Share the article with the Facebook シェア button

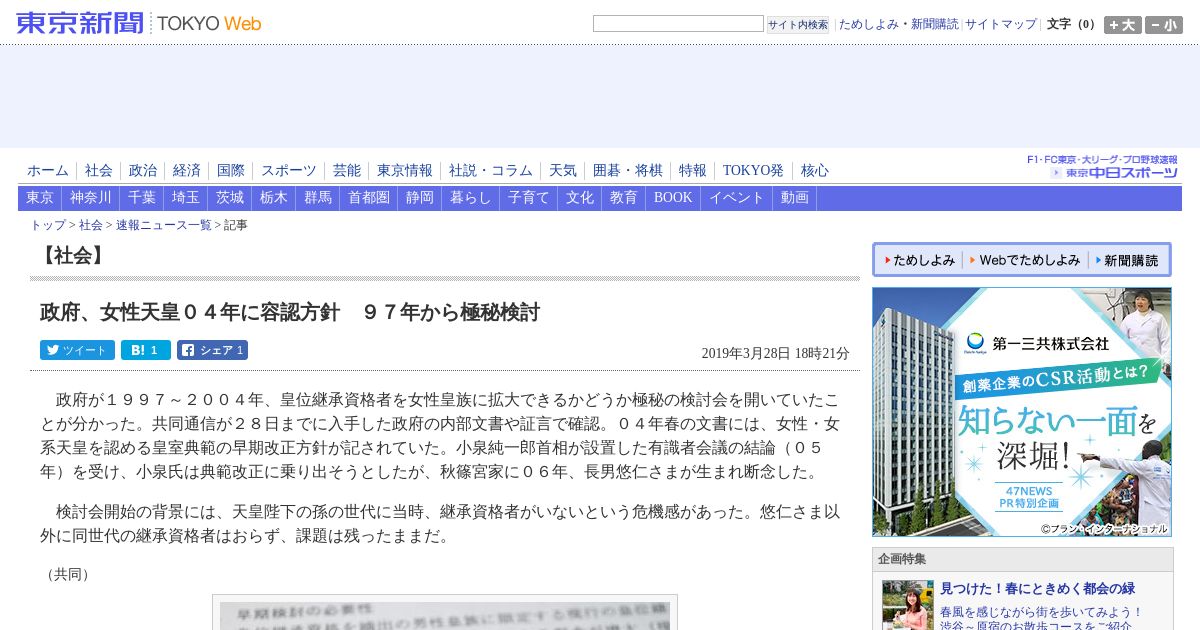[x=212, y=350]
